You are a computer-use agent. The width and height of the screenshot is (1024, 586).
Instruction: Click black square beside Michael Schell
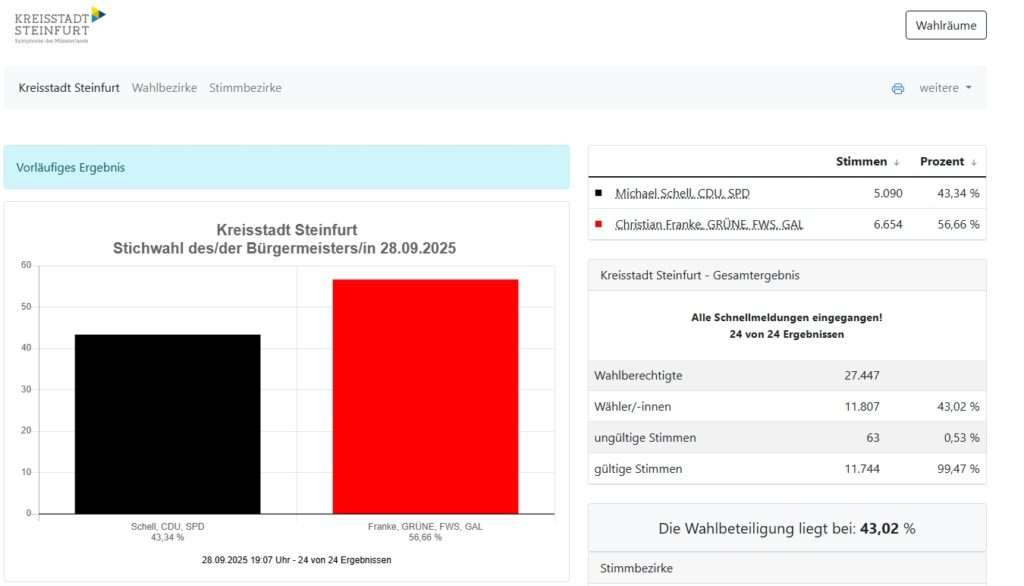tap(598, 192)
